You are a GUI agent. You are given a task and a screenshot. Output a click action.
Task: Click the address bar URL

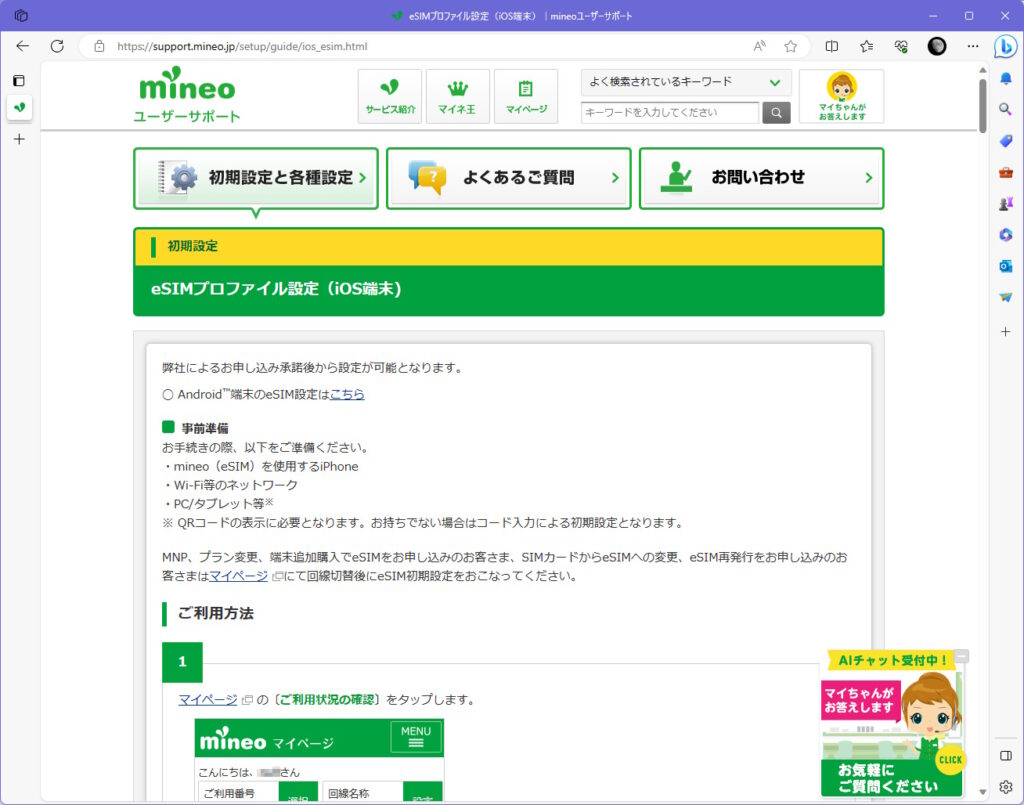(x=242, y=46)
